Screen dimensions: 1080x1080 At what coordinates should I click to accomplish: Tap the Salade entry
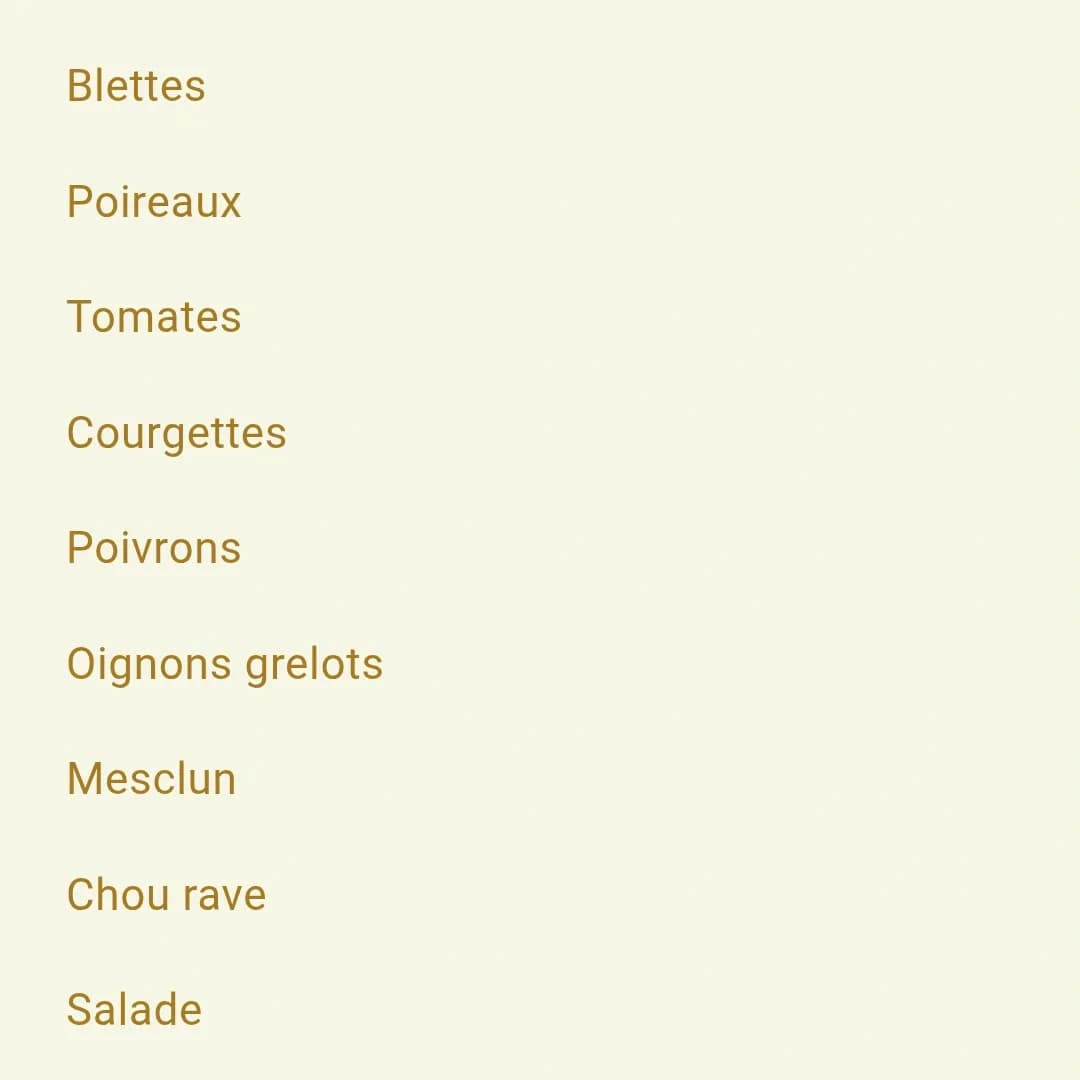[134, 1010]
